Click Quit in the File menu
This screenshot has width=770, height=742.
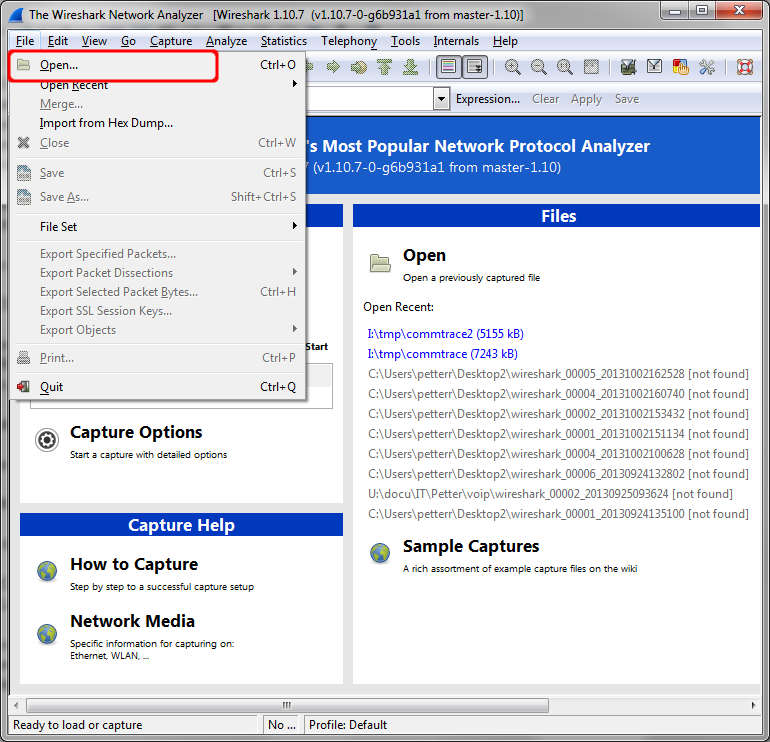[51, 387]
